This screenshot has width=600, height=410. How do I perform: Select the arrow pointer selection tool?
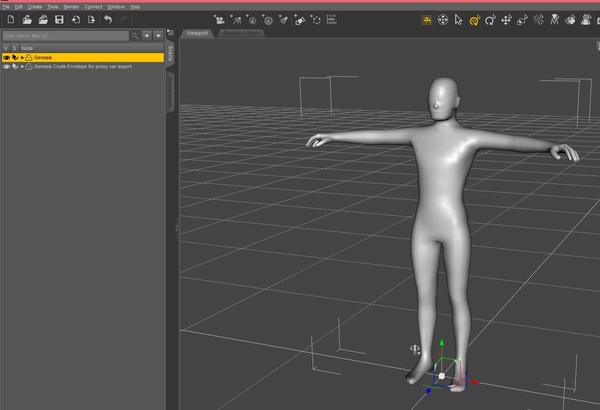[x=458, y=20]
